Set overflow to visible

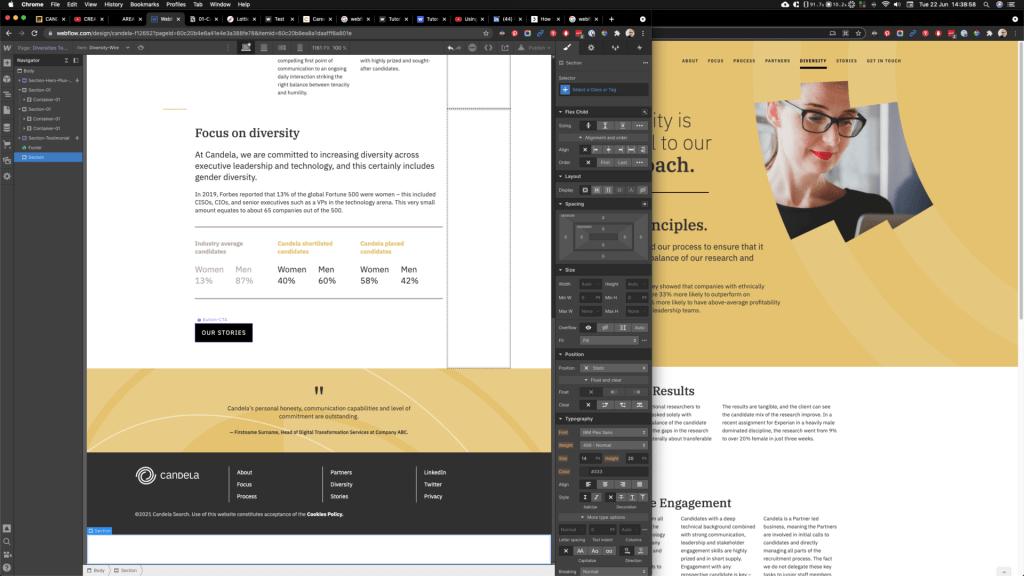tap(588, 327)
